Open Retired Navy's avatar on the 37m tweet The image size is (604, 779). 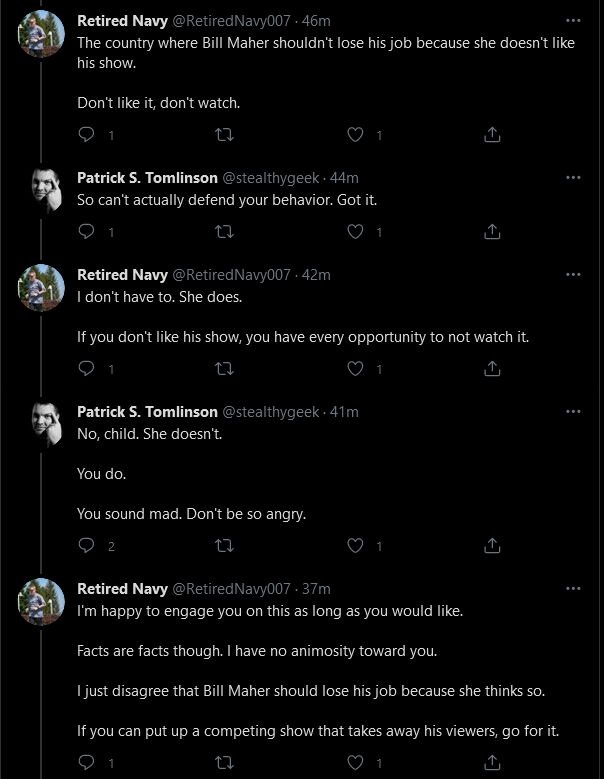[x=41, y=602]
